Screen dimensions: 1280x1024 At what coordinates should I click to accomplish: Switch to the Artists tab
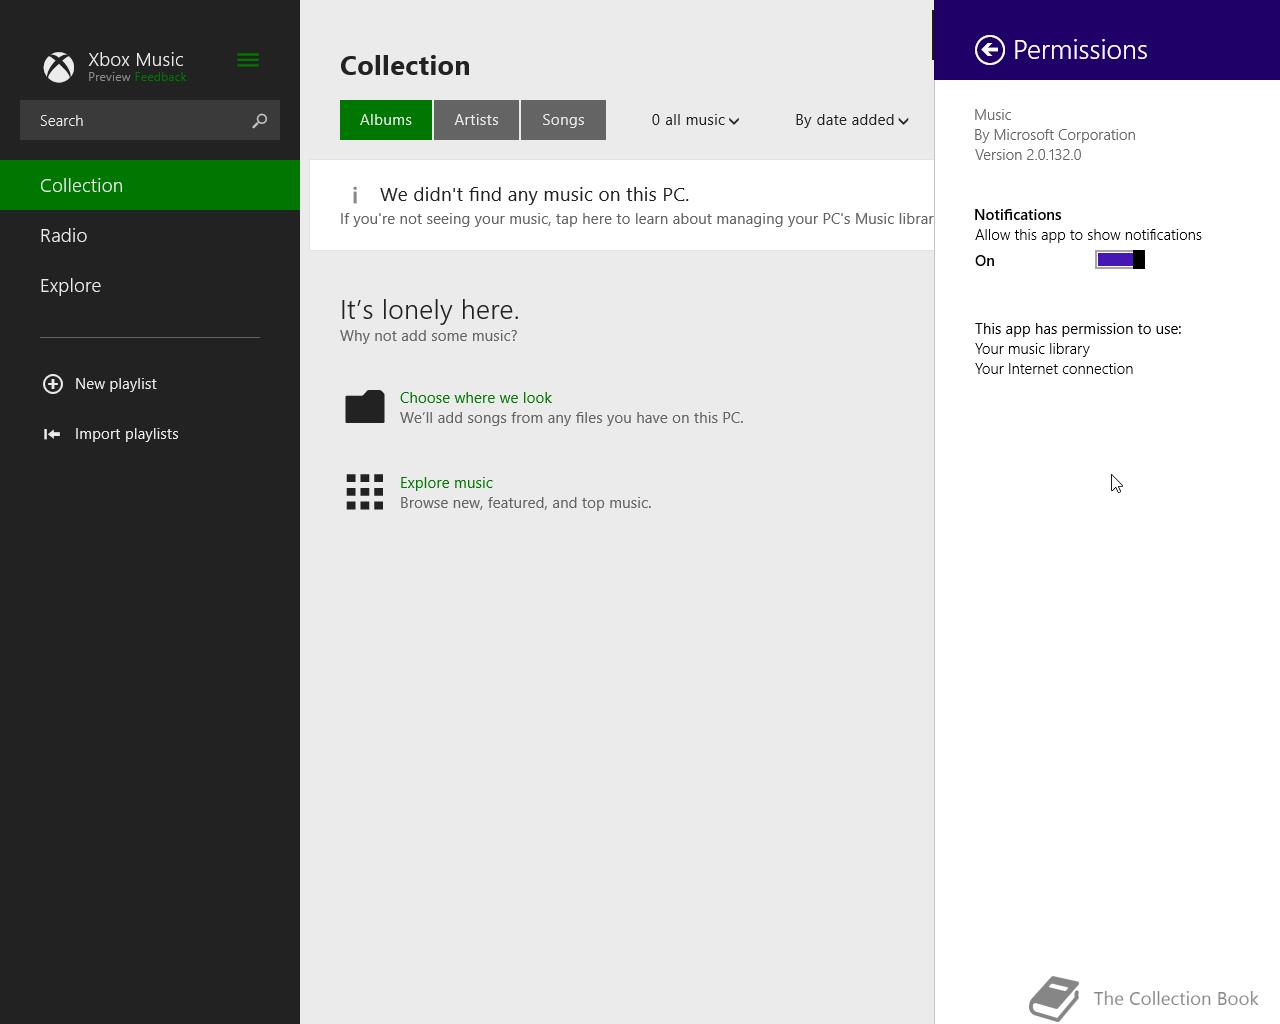click(476, 120)
